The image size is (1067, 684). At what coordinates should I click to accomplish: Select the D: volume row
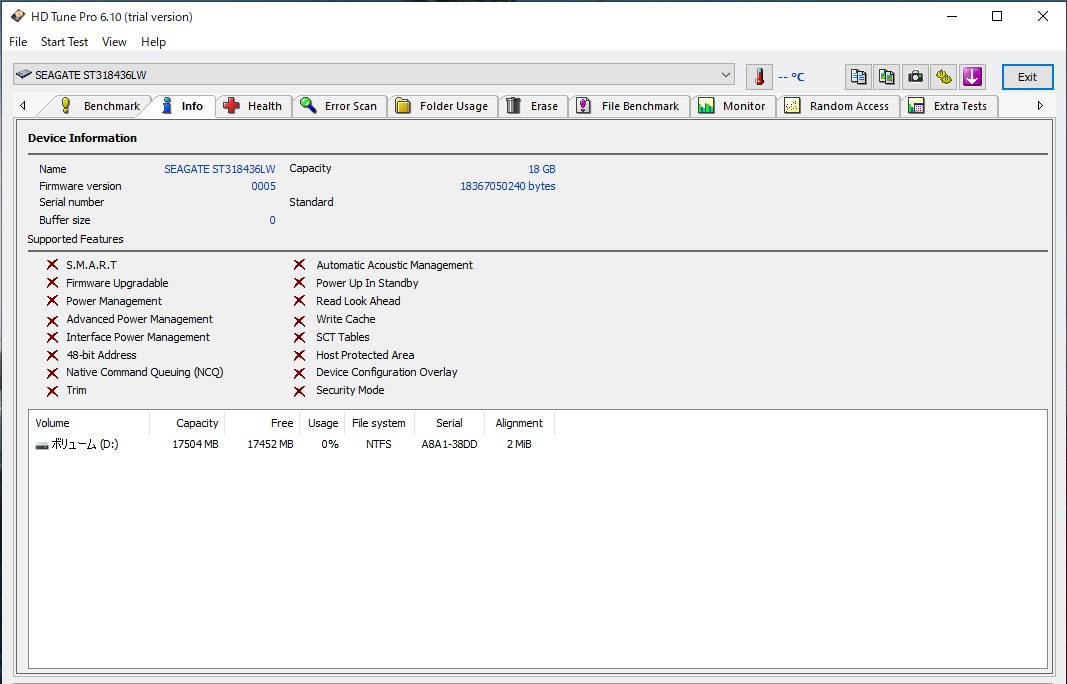(85, 444)
